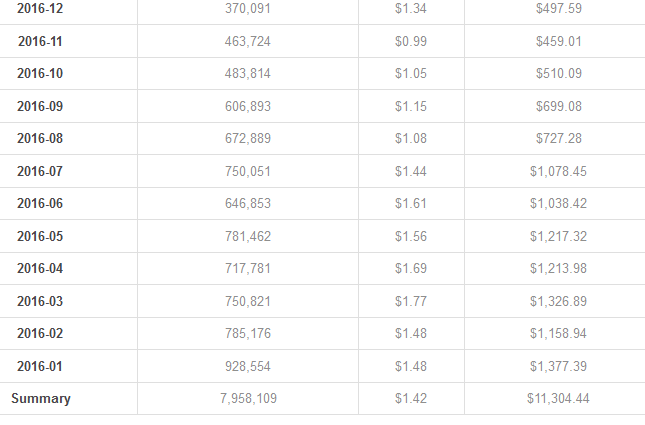Click the 2016-04 row header
This screenshot has height=425, width=645.
tap(41, 269)
